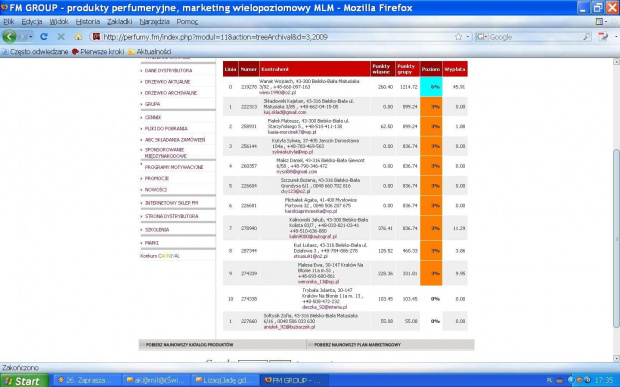This screenshot has width=620, height=387.
Task: Open the Aktualności feed bookmark
Action: (149, 51)
